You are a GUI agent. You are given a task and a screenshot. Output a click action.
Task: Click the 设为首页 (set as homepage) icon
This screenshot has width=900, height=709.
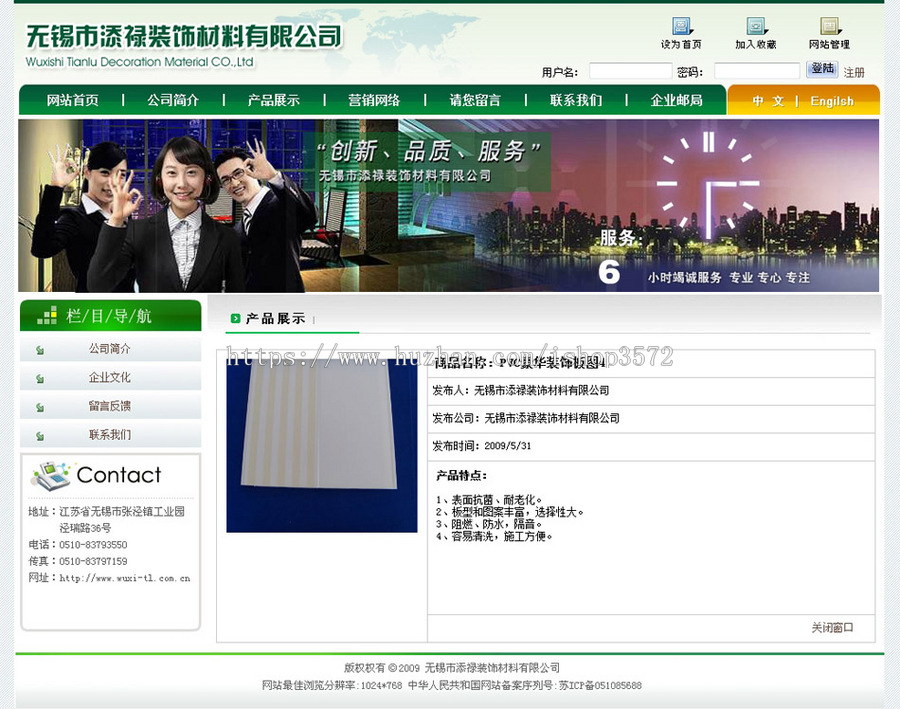pos(681,27)
